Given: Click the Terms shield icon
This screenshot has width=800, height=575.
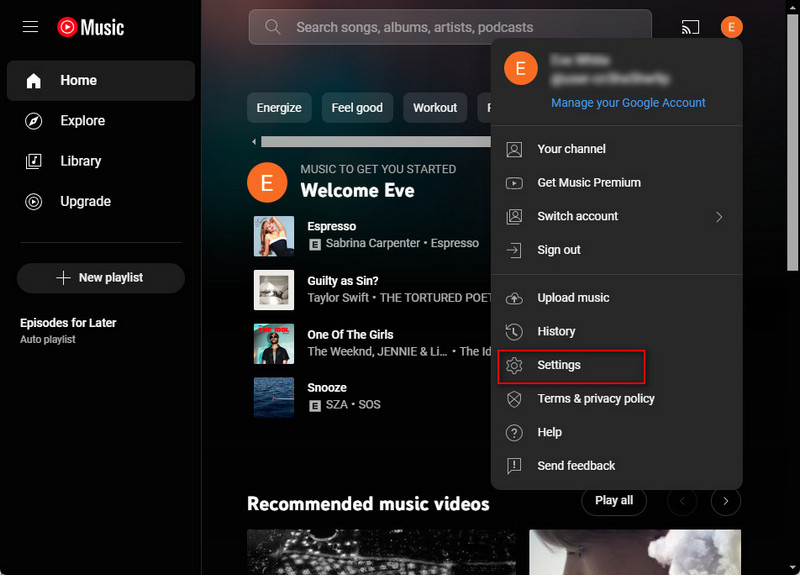Looking at the screenshot, I should pyautogui.click(x=514, y=399).
